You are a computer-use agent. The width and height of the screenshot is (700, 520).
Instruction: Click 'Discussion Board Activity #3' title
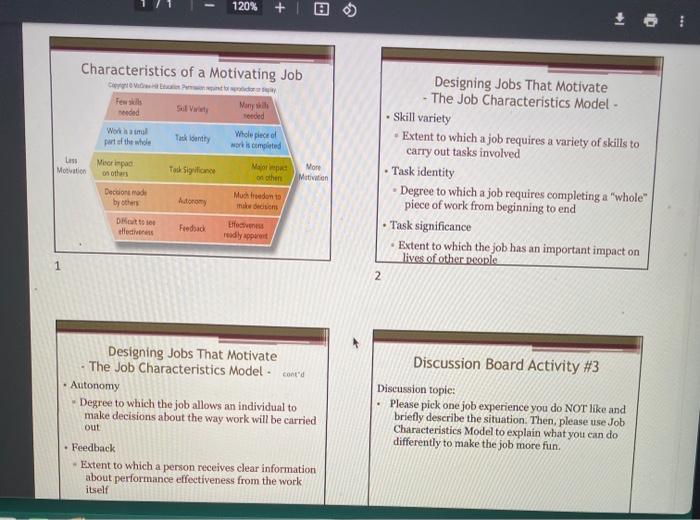(x=506, y=365)
